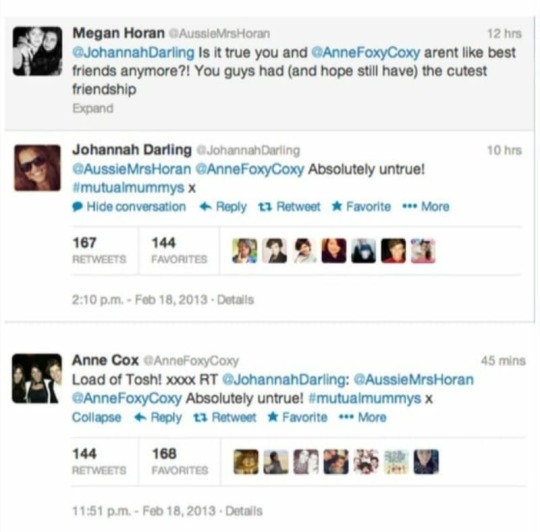Viewport: 540px width, 532px height.
Task: View the 167 retweets list
Action: (99, 250)
